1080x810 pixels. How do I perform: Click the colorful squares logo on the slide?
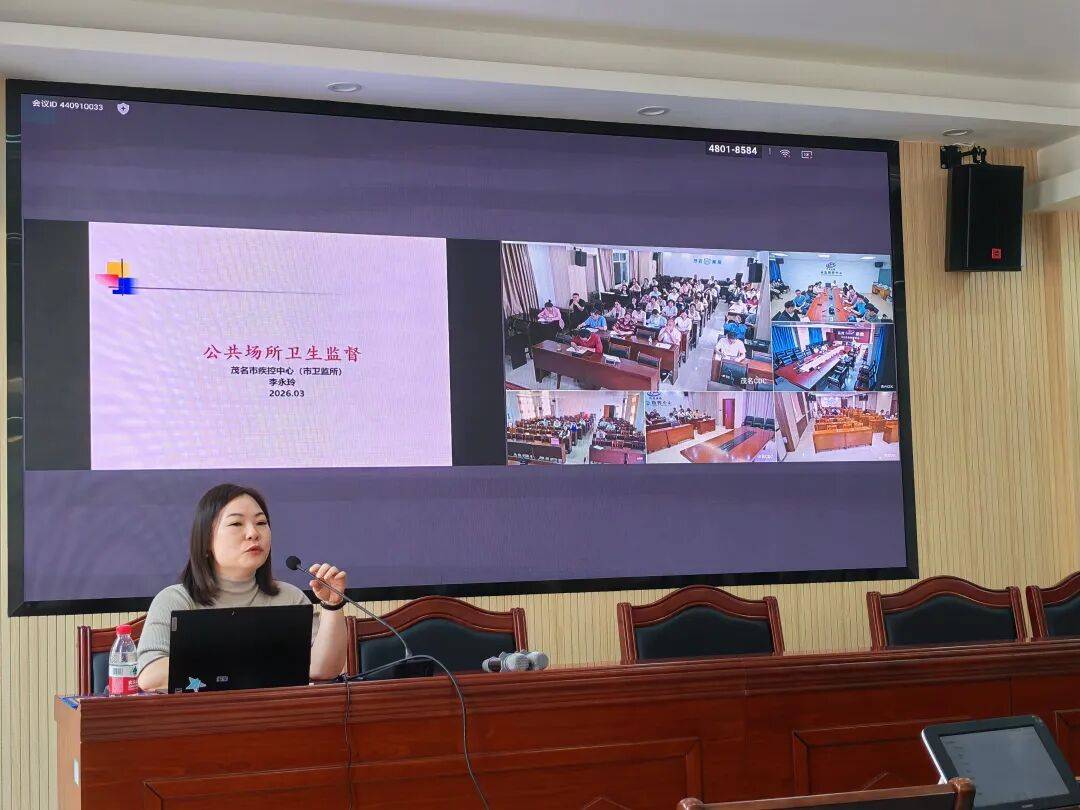(115, 277)
